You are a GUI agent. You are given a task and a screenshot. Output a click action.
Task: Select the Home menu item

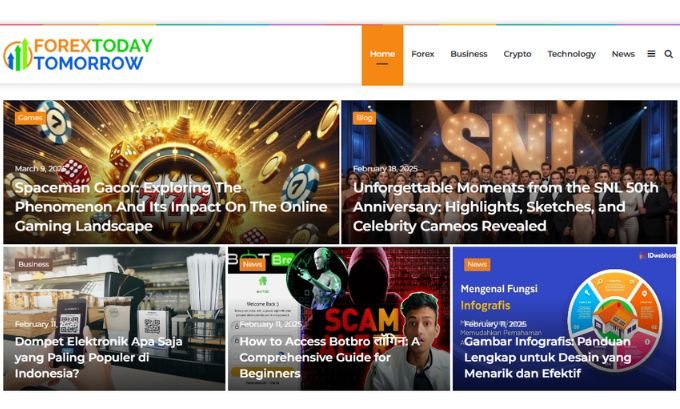pyautogui.click(x=382, y=55)
